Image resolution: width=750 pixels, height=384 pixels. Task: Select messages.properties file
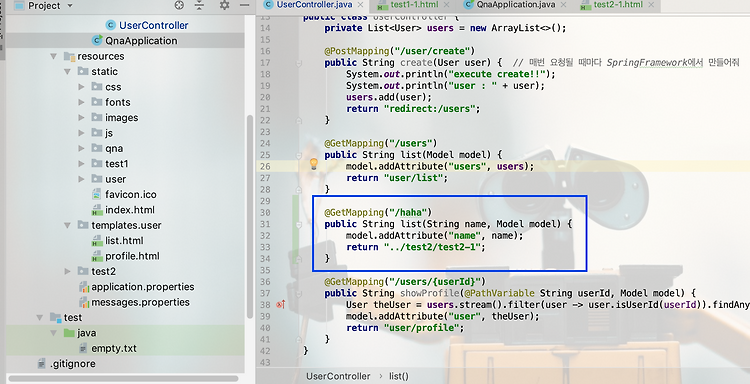(x=140, y=302)
